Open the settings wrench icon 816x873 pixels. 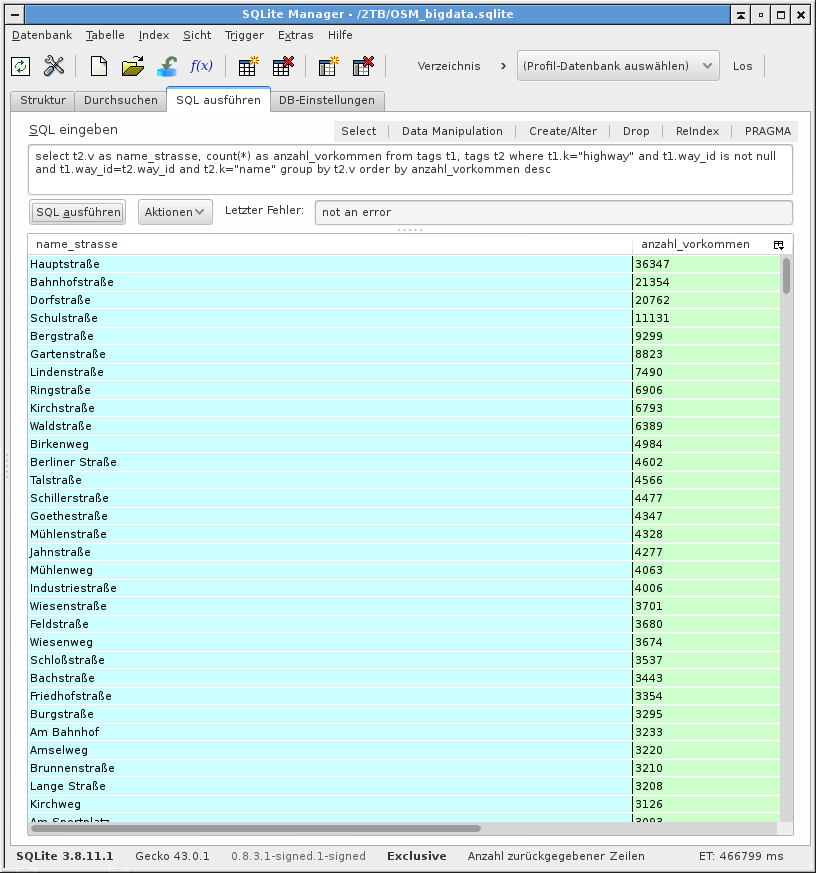55,65
